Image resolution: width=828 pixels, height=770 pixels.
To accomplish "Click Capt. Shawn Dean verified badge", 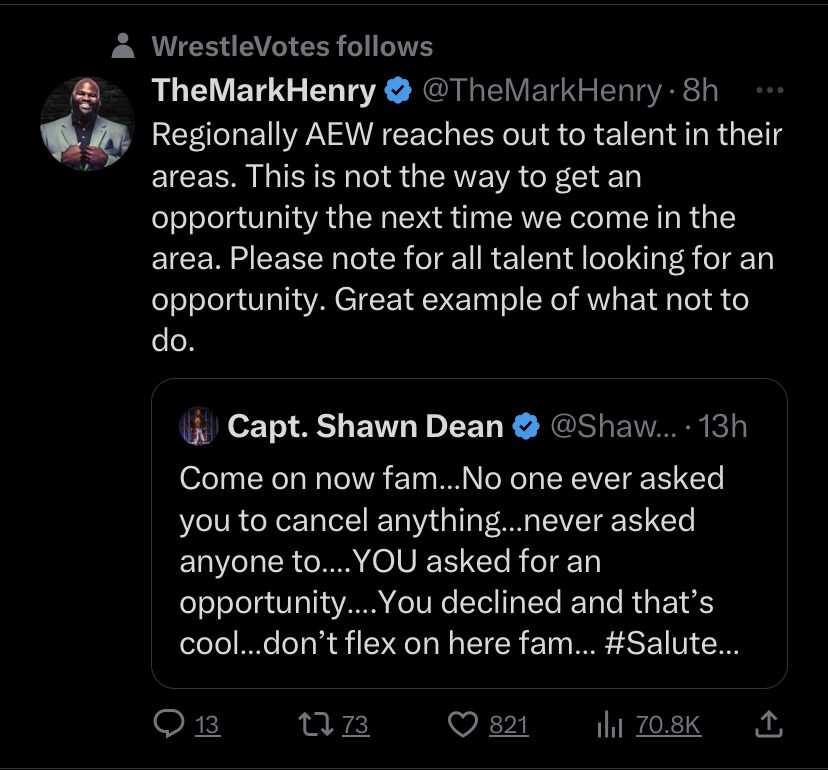I will pos(526,427).
